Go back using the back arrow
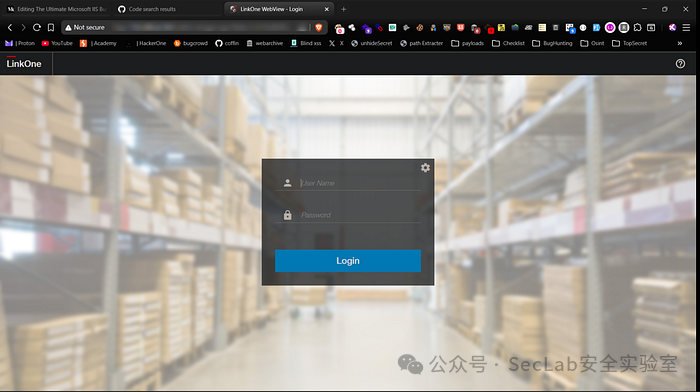700x392 pixels. pos(10,28)
